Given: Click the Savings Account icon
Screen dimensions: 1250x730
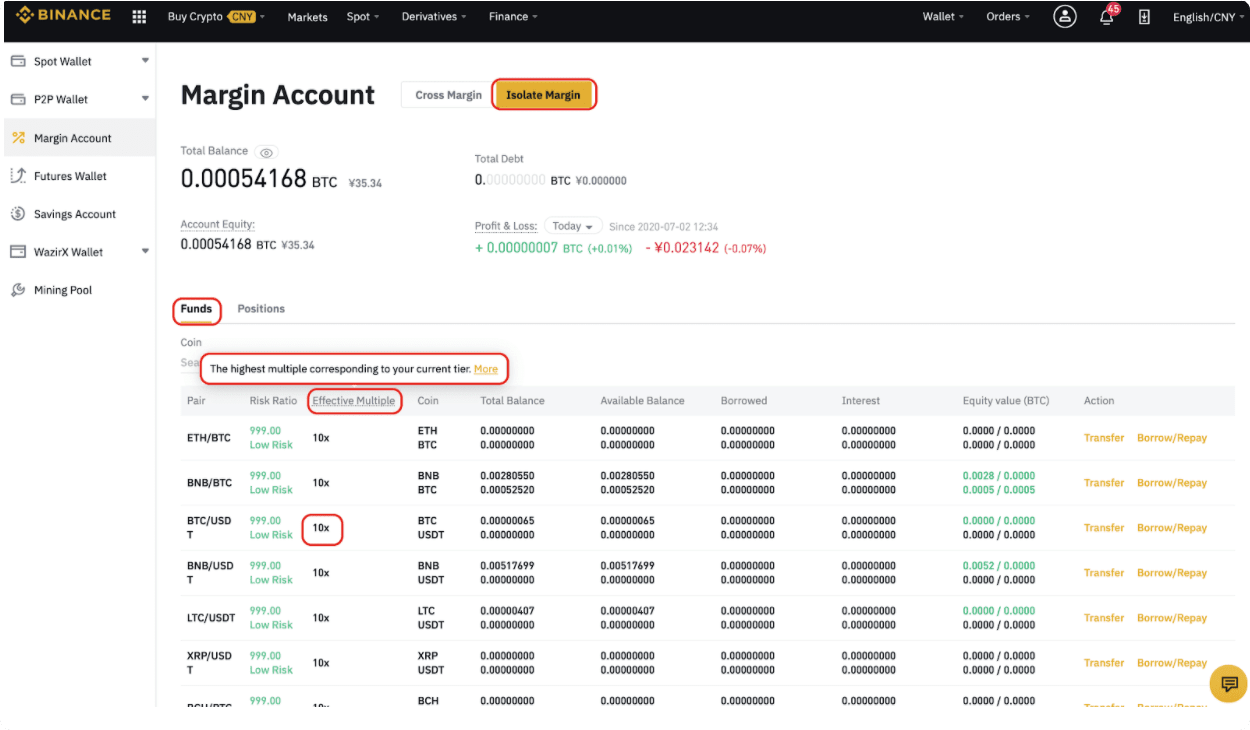Looking at the screenshot, I should pos(18,214).
